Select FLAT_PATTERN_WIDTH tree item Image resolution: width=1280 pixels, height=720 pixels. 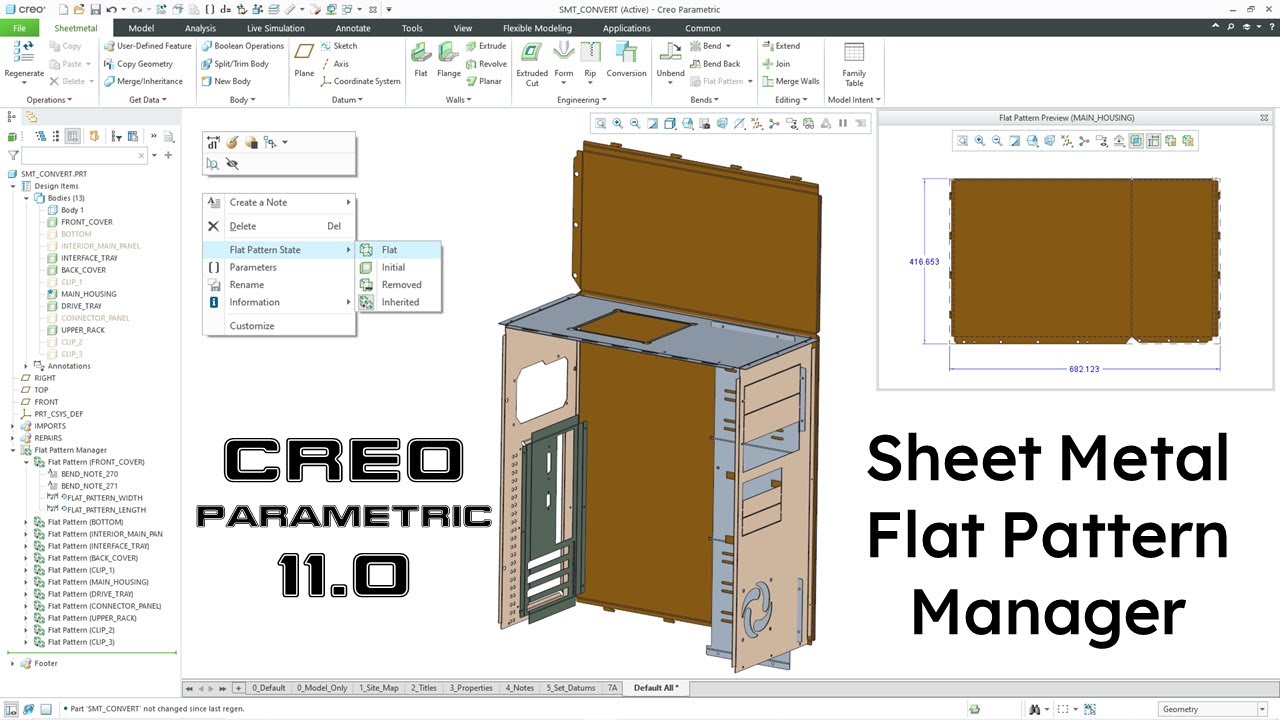(x=94, y=498)
